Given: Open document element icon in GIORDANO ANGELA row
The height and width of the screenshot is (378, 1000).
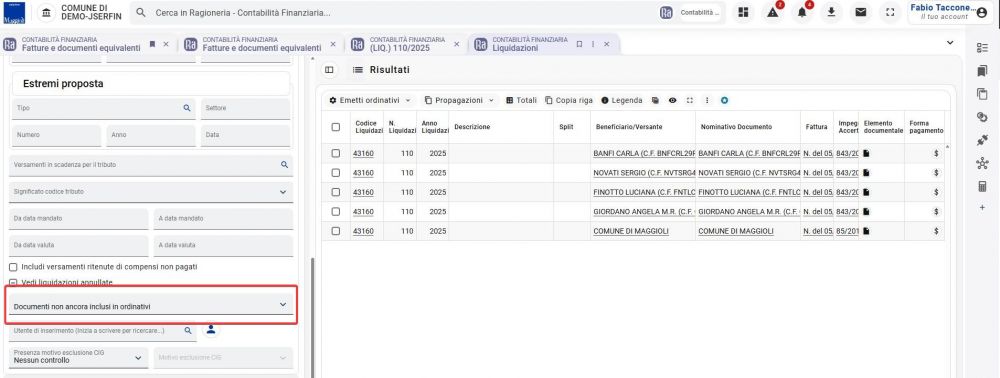Looking at the screenshot, I should click(x=867, y=212).
